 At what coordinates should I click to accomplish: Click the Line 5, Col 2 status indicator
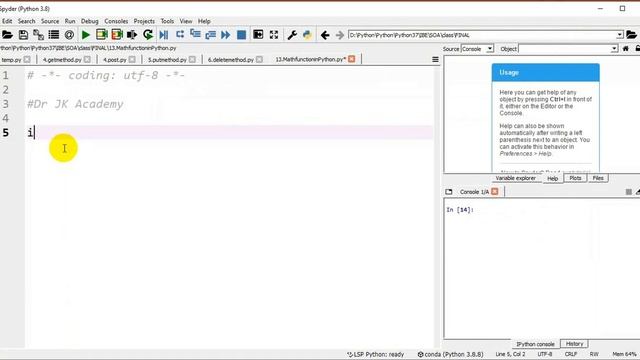pyautogui.click(x=510, y=354)
